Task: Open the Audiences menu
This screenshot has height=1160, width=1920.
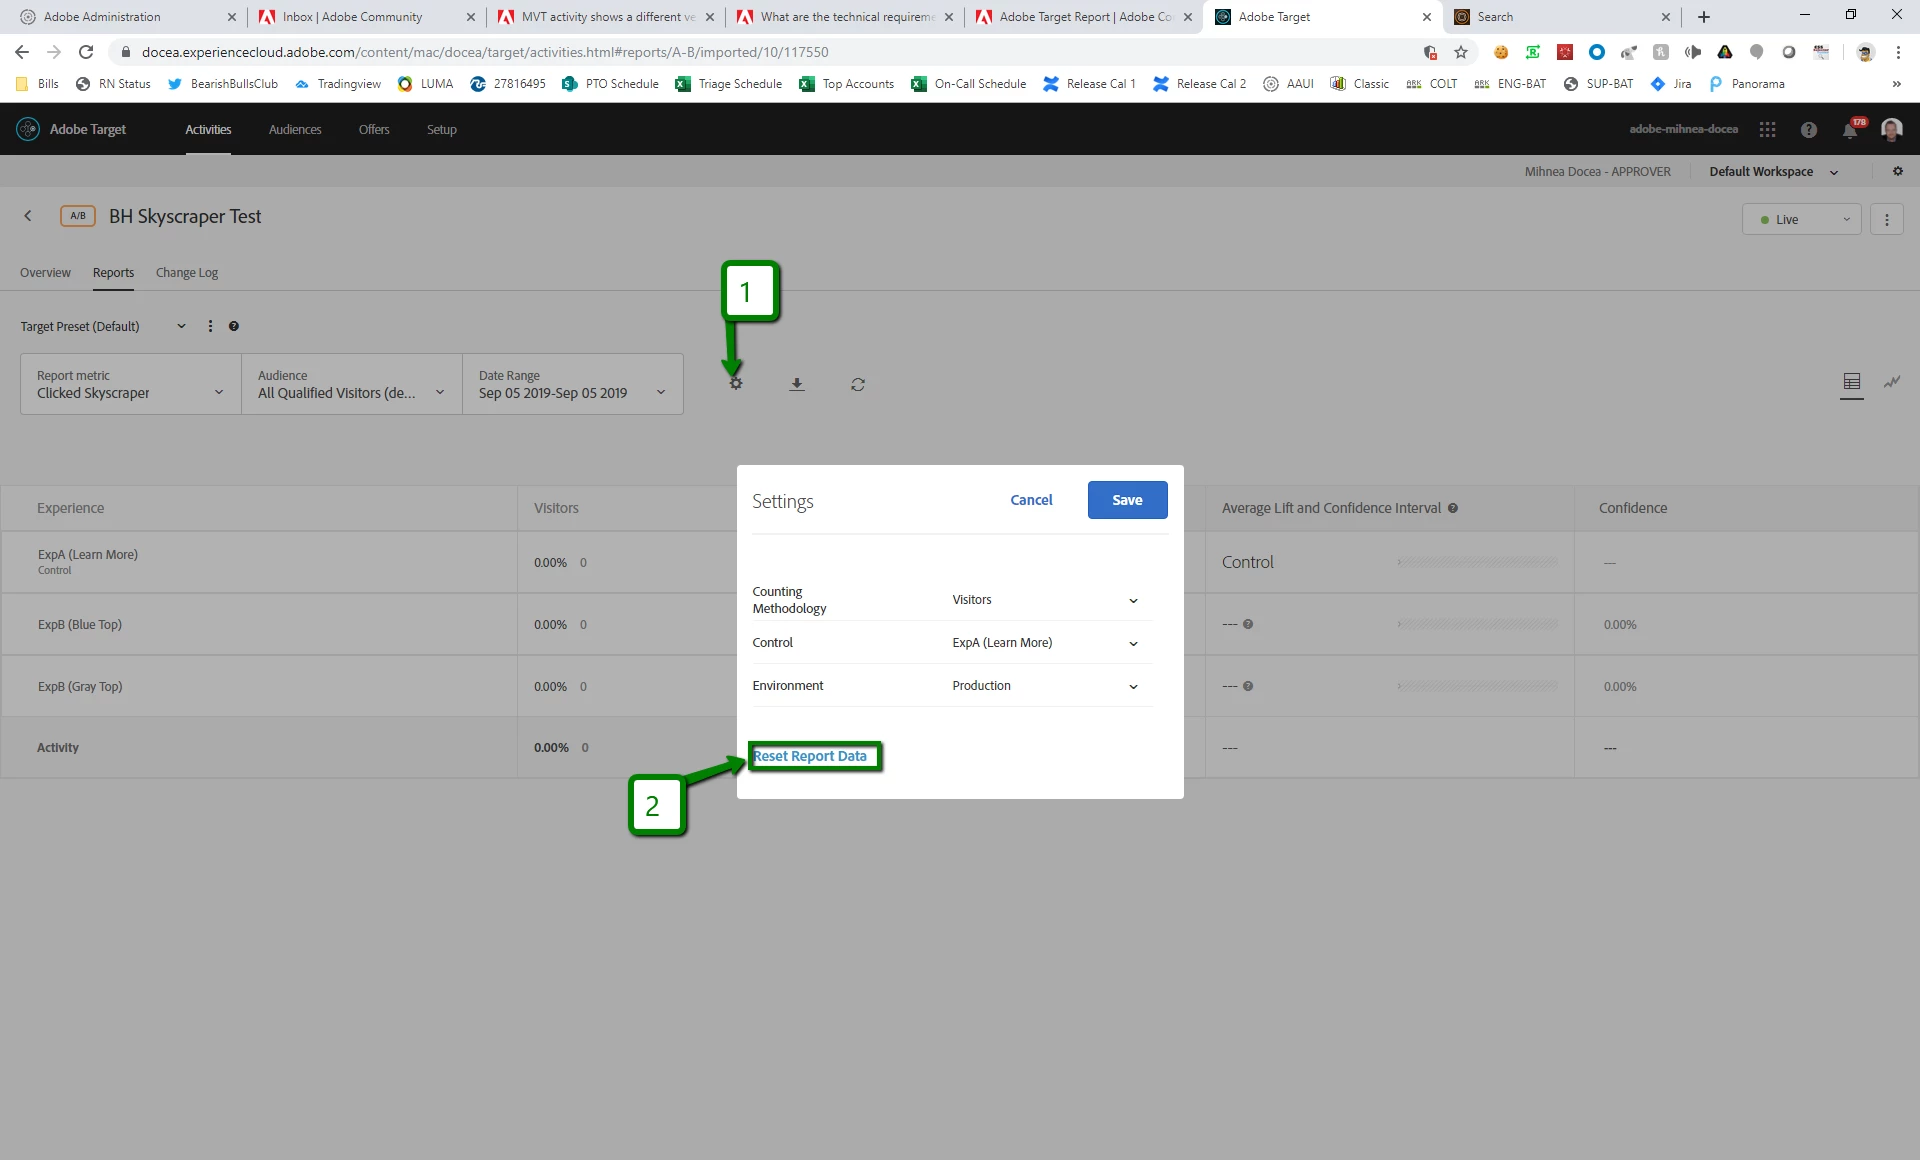Action: (295, 130)
